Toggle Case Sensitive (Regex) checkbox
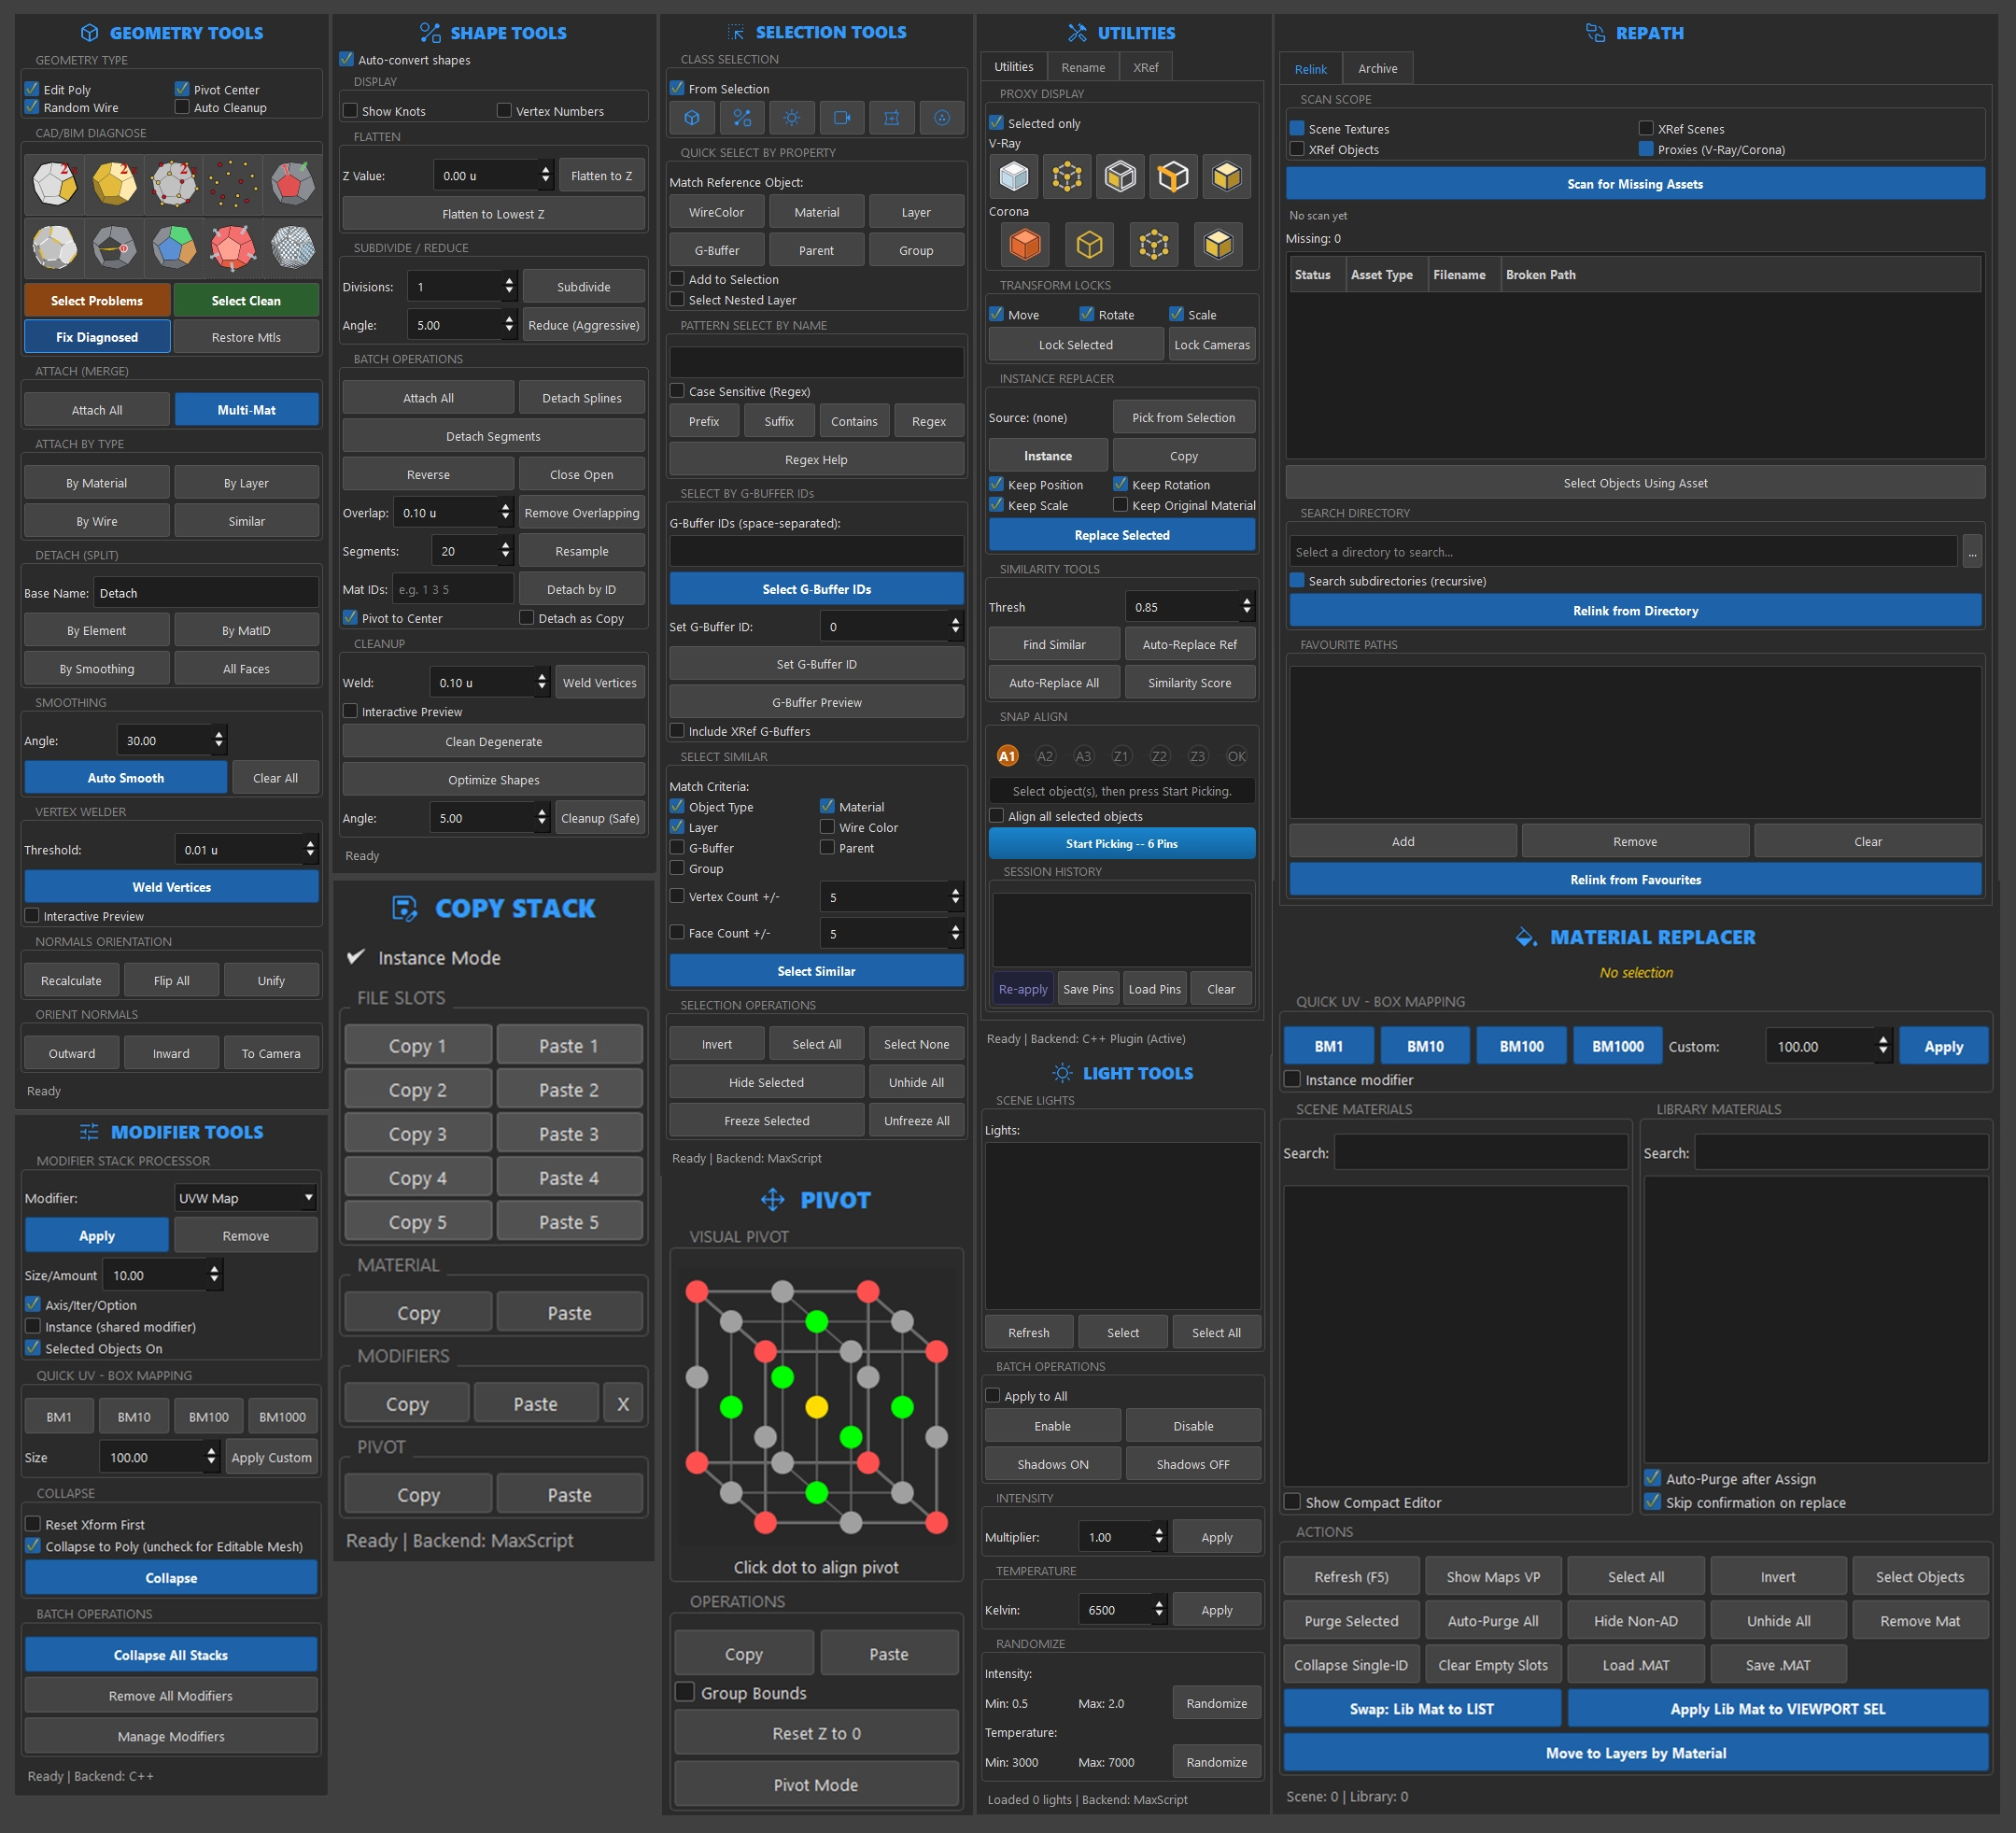2016x1833 pixels. [677, 391]
